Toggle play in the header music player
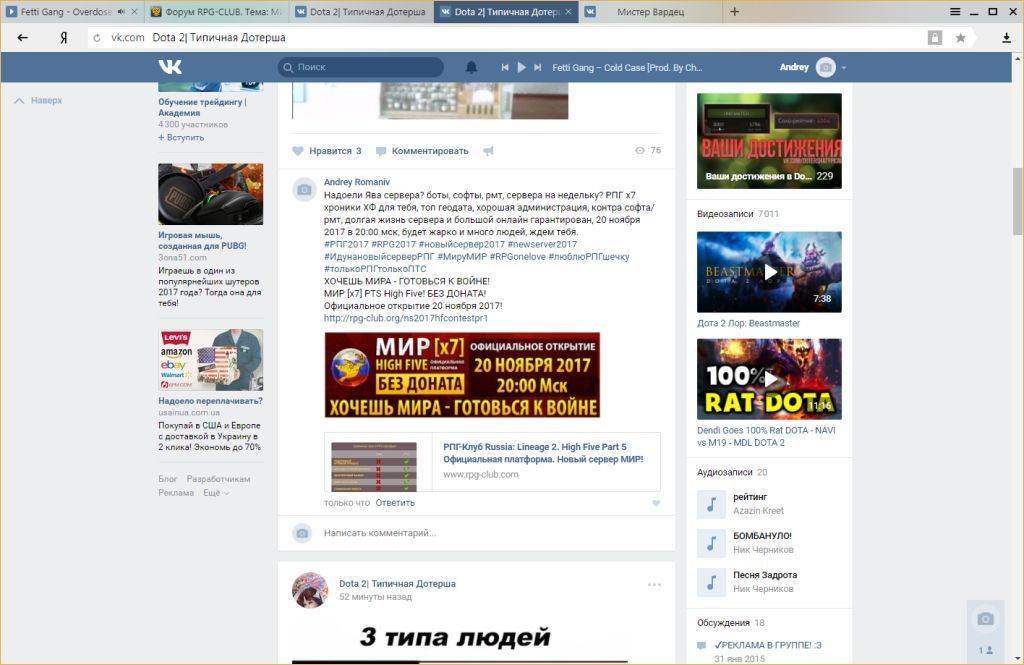The height and width of the screenshot is (665, 1024). coord(521,67)
